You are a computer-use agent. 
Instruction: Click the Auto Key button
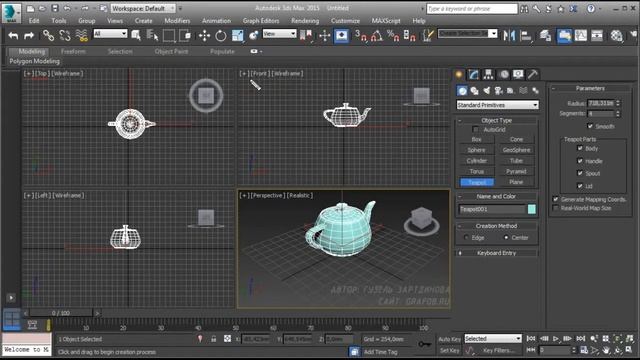point(449,339)
